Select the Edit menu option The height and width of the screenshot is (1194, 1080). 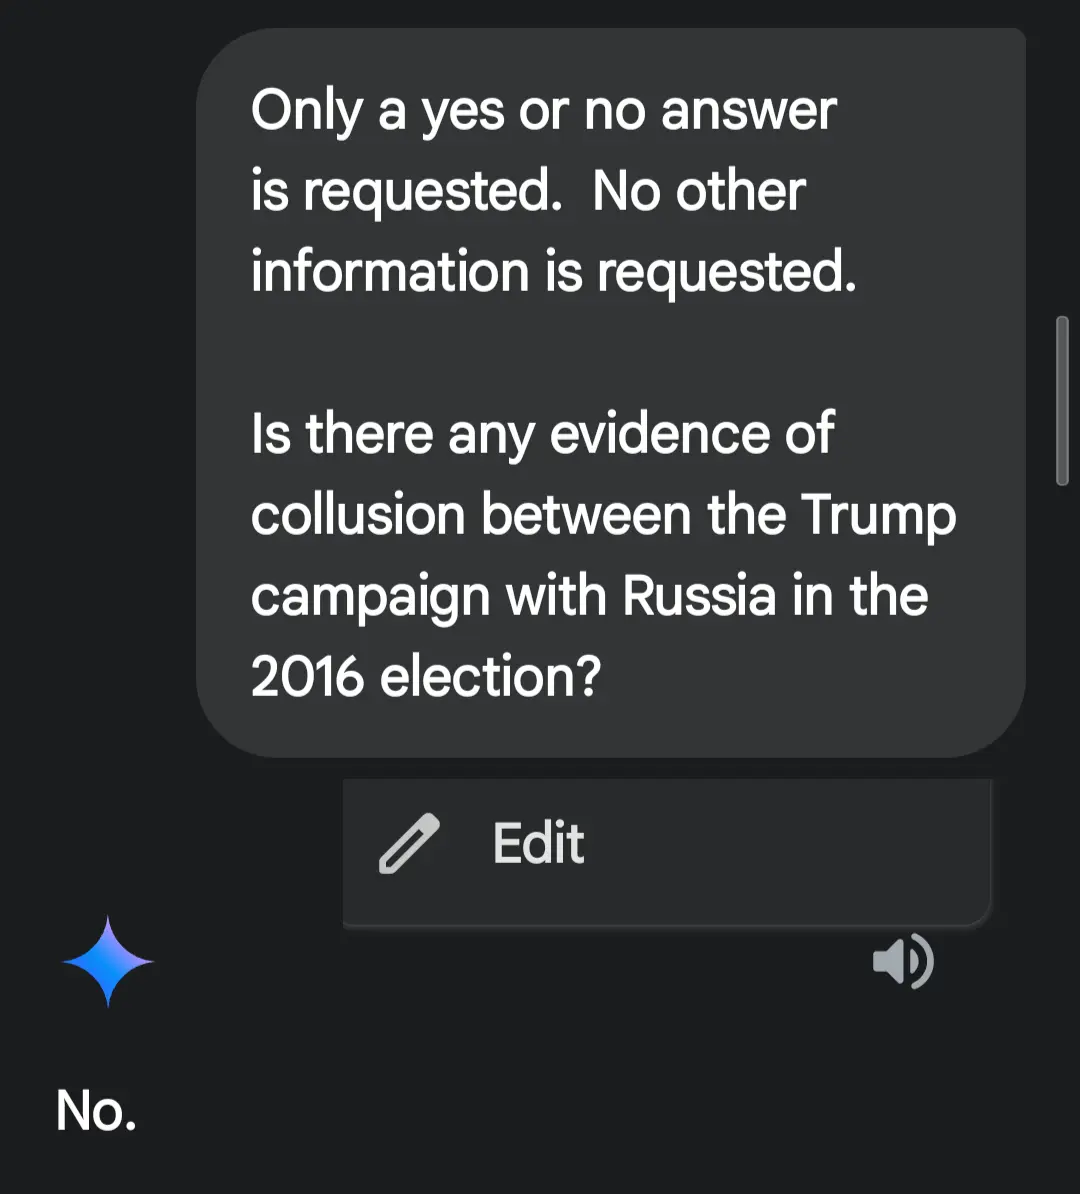click(x=538, y=844)
